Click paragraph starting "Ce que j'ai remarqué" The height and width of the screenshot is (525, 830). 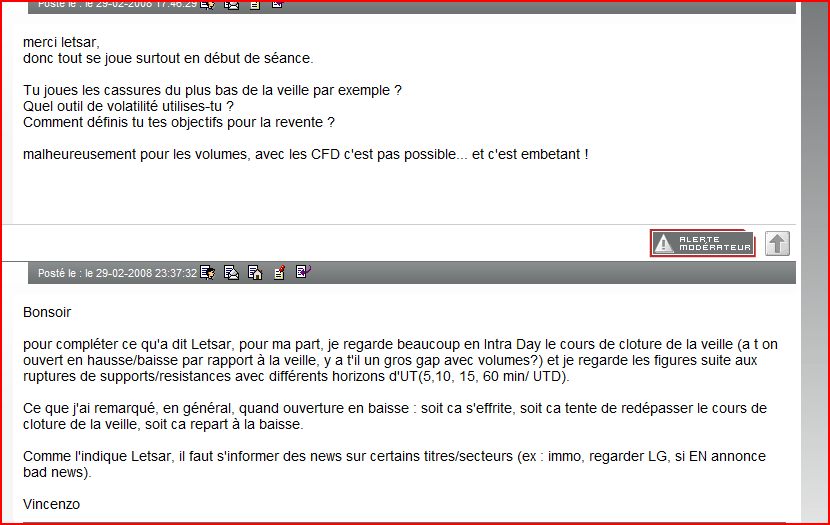point(394,416)
